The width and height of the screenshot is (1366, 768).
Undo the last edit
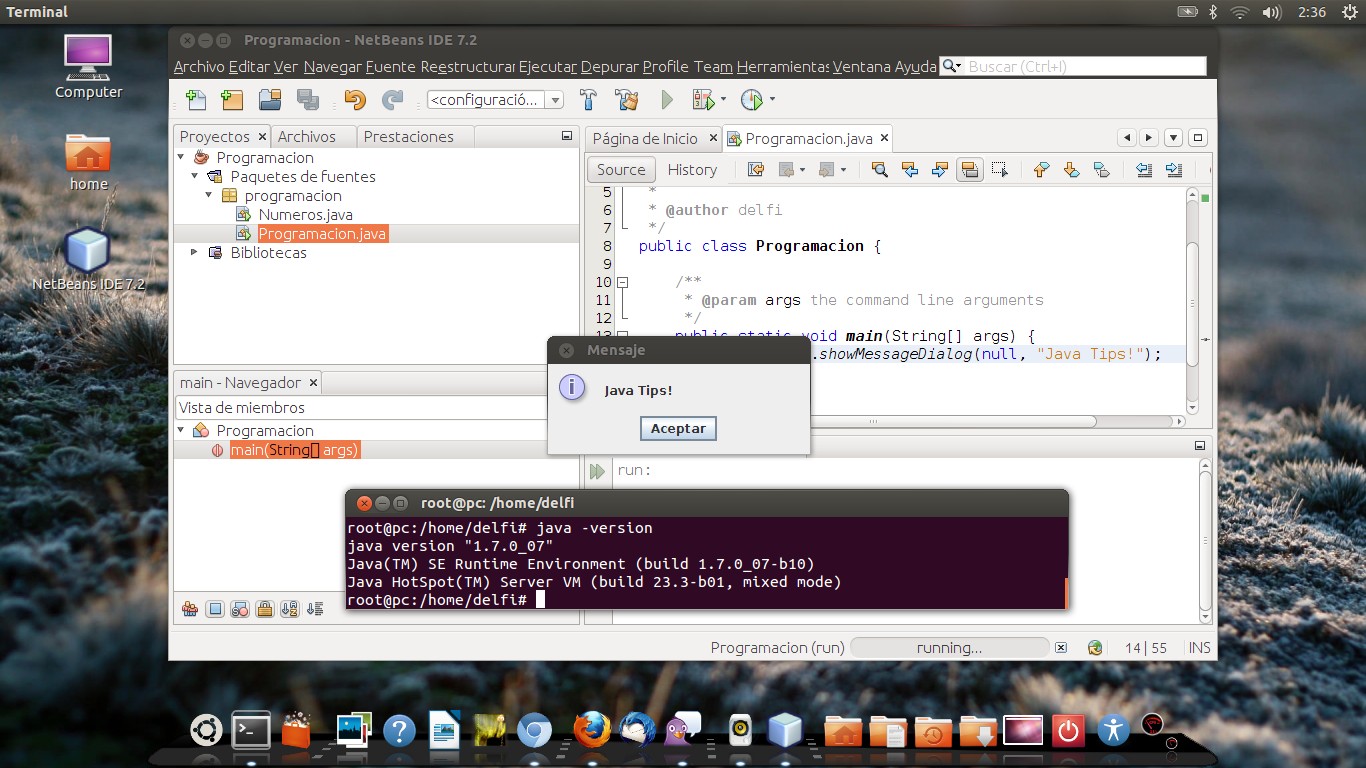click(356, 99)
